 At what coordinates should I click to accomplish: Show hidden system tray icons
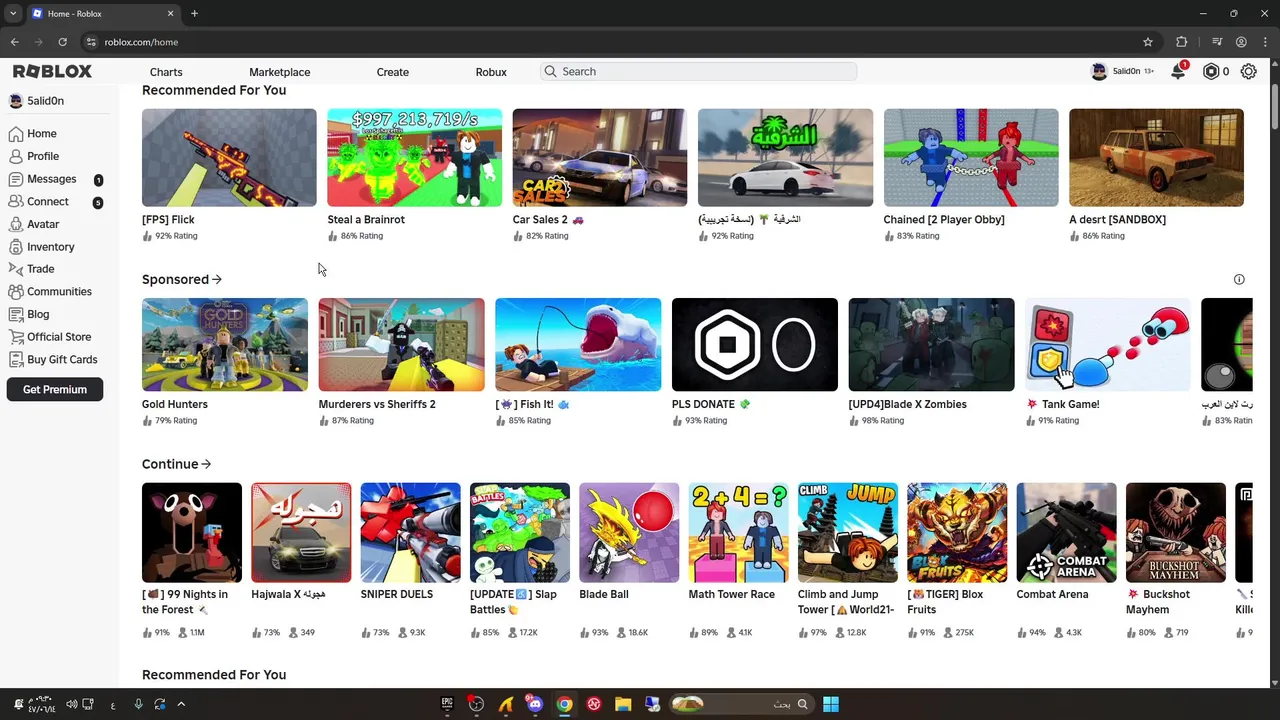coord(181,704)
